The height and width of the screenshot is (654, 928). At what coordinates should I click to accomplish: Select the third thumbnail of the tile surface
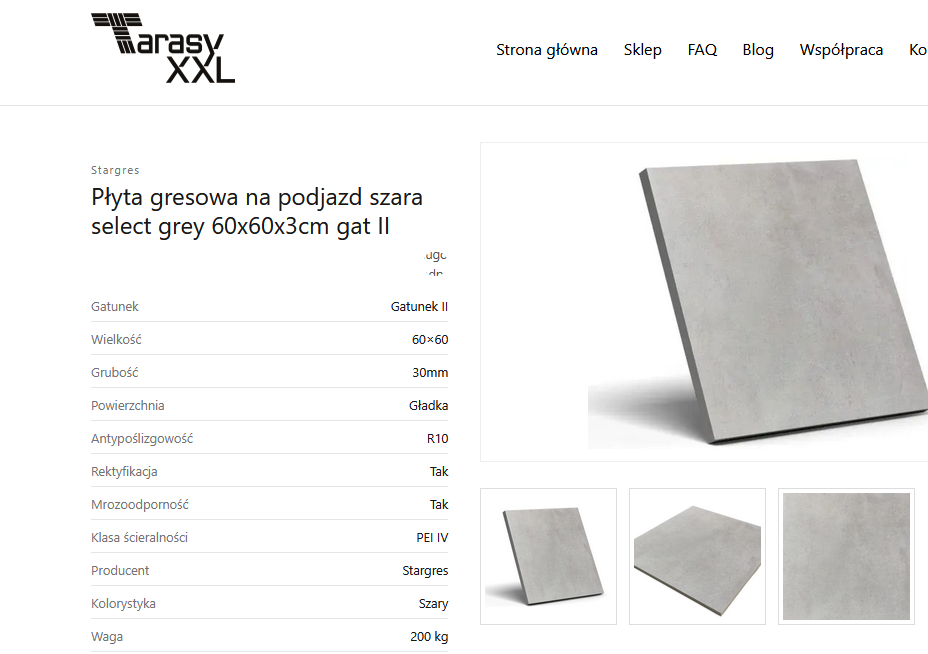click(846, 556)
